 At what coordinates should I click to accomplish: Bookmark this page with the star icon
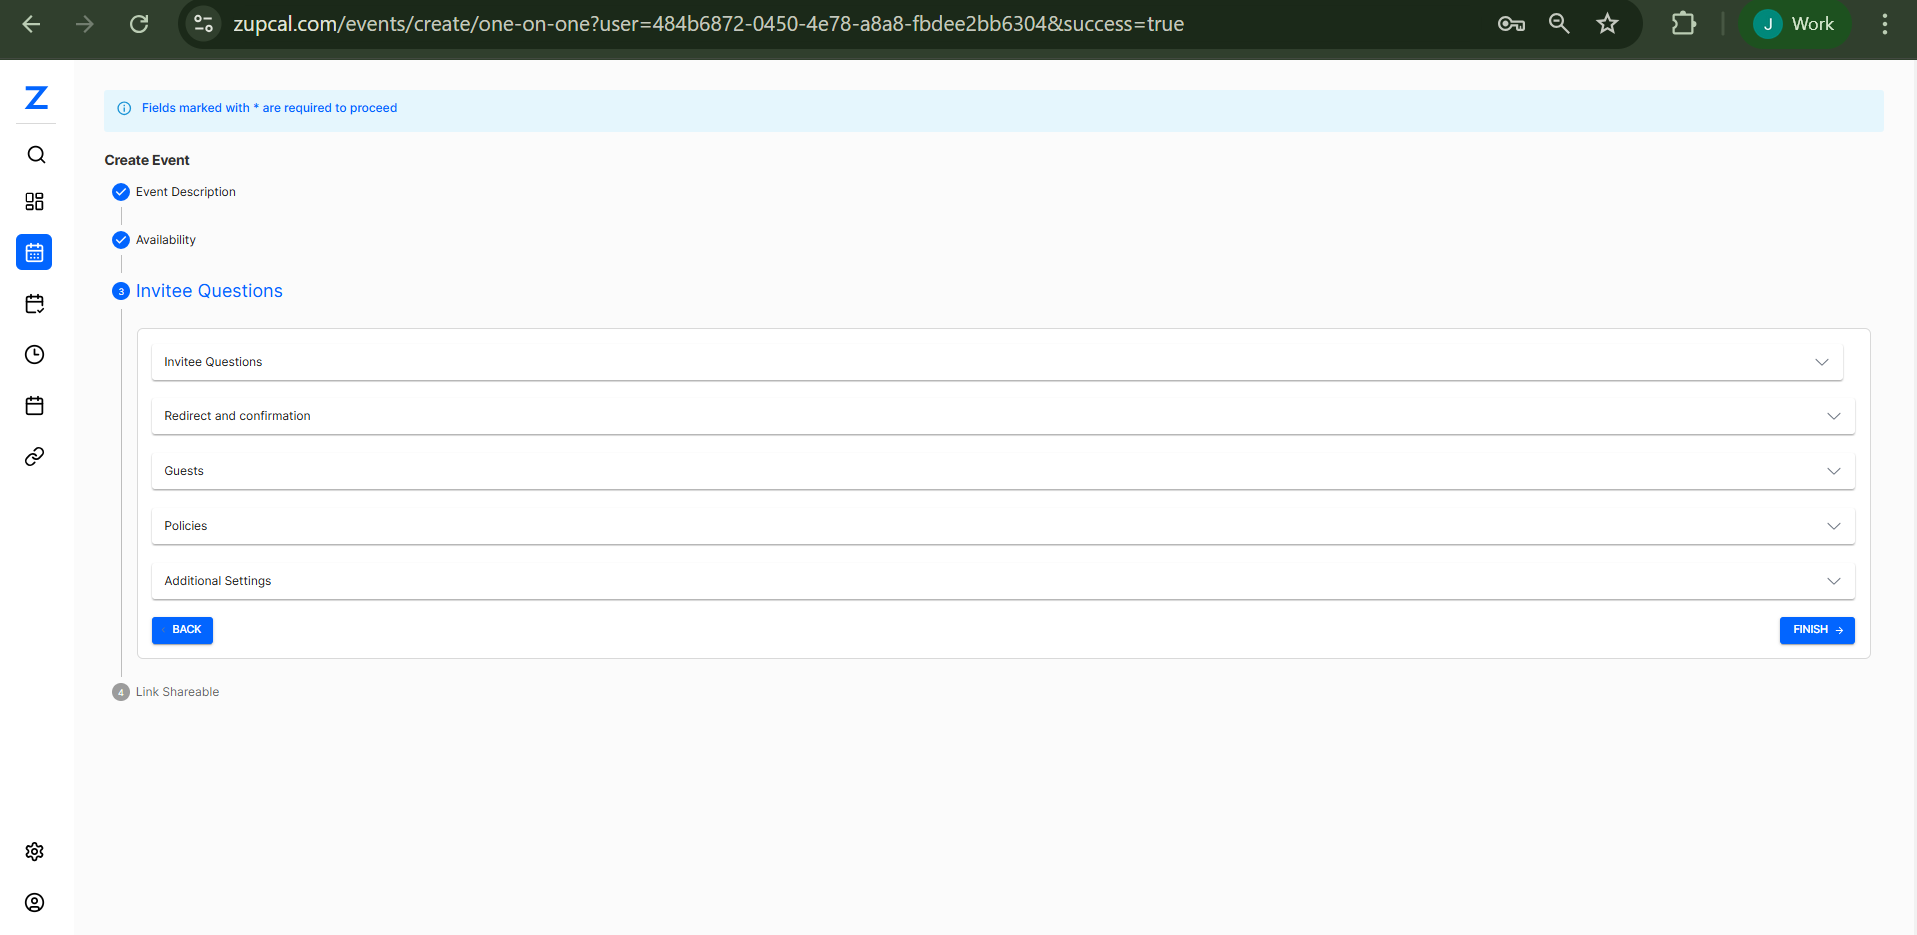1607,24
